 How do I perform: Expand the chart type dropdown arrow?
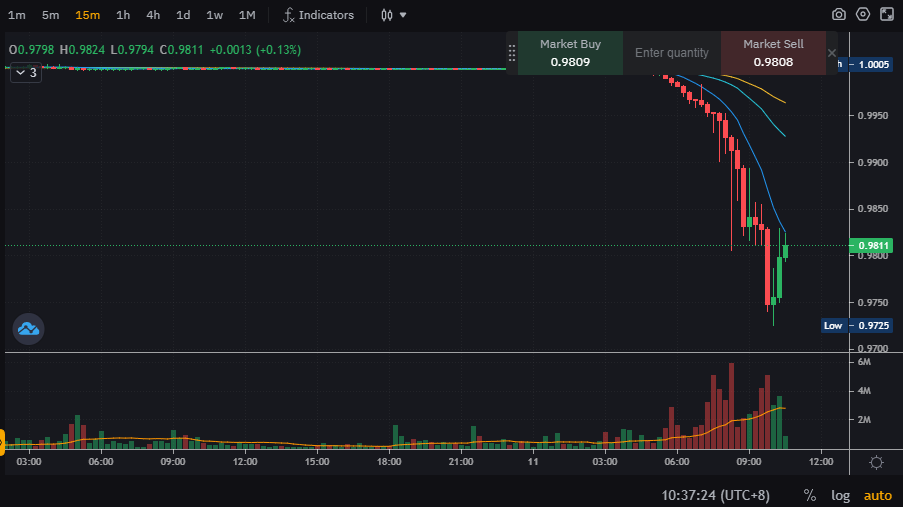(403, 15)
